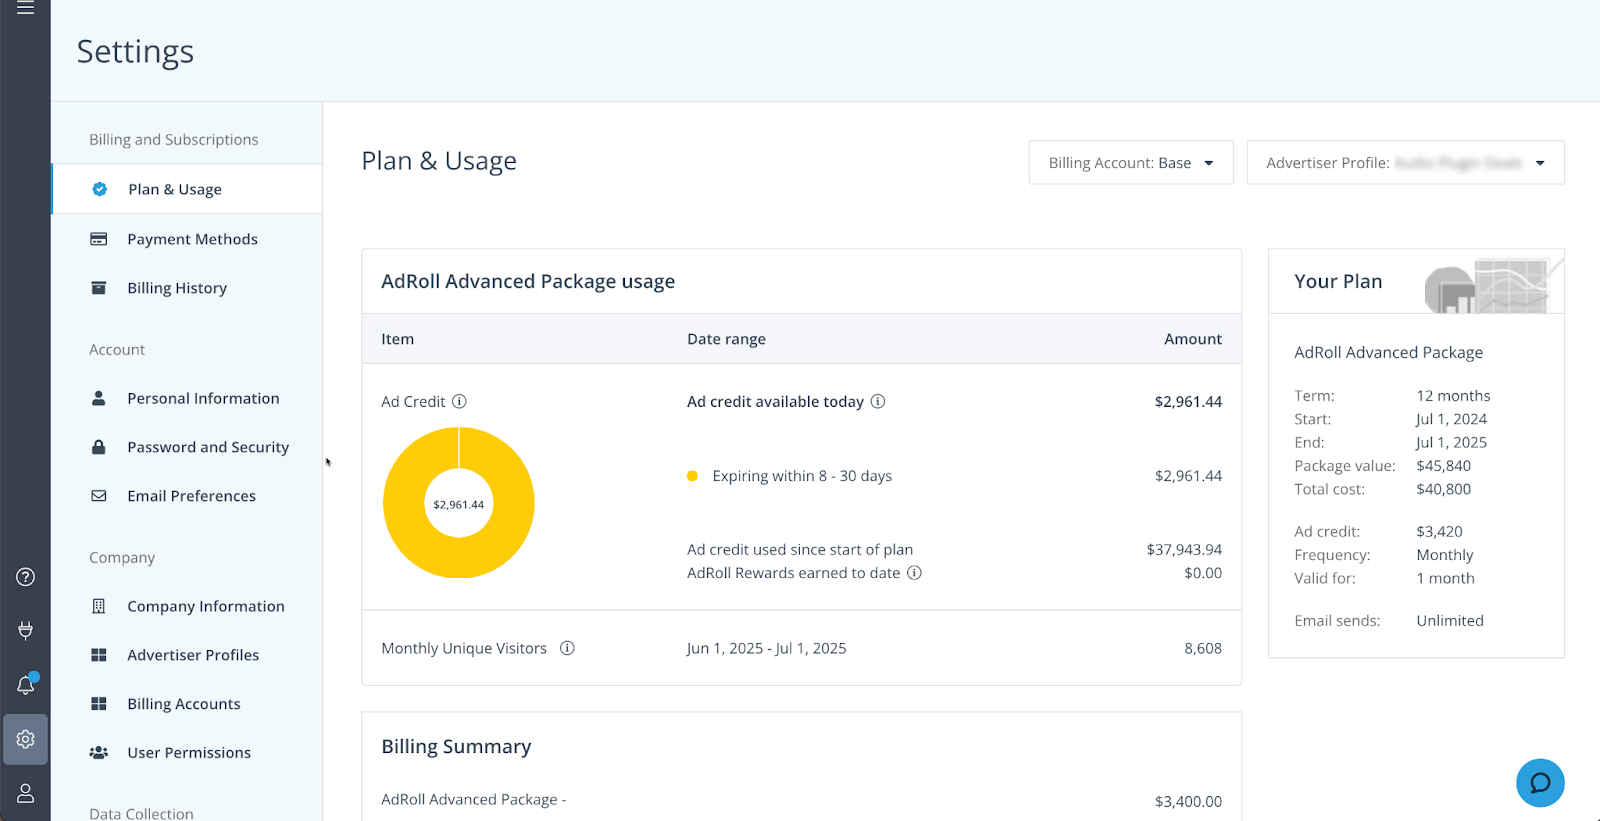Click the $45,840 package value
1600x821 pixels.
[1443, 466]
